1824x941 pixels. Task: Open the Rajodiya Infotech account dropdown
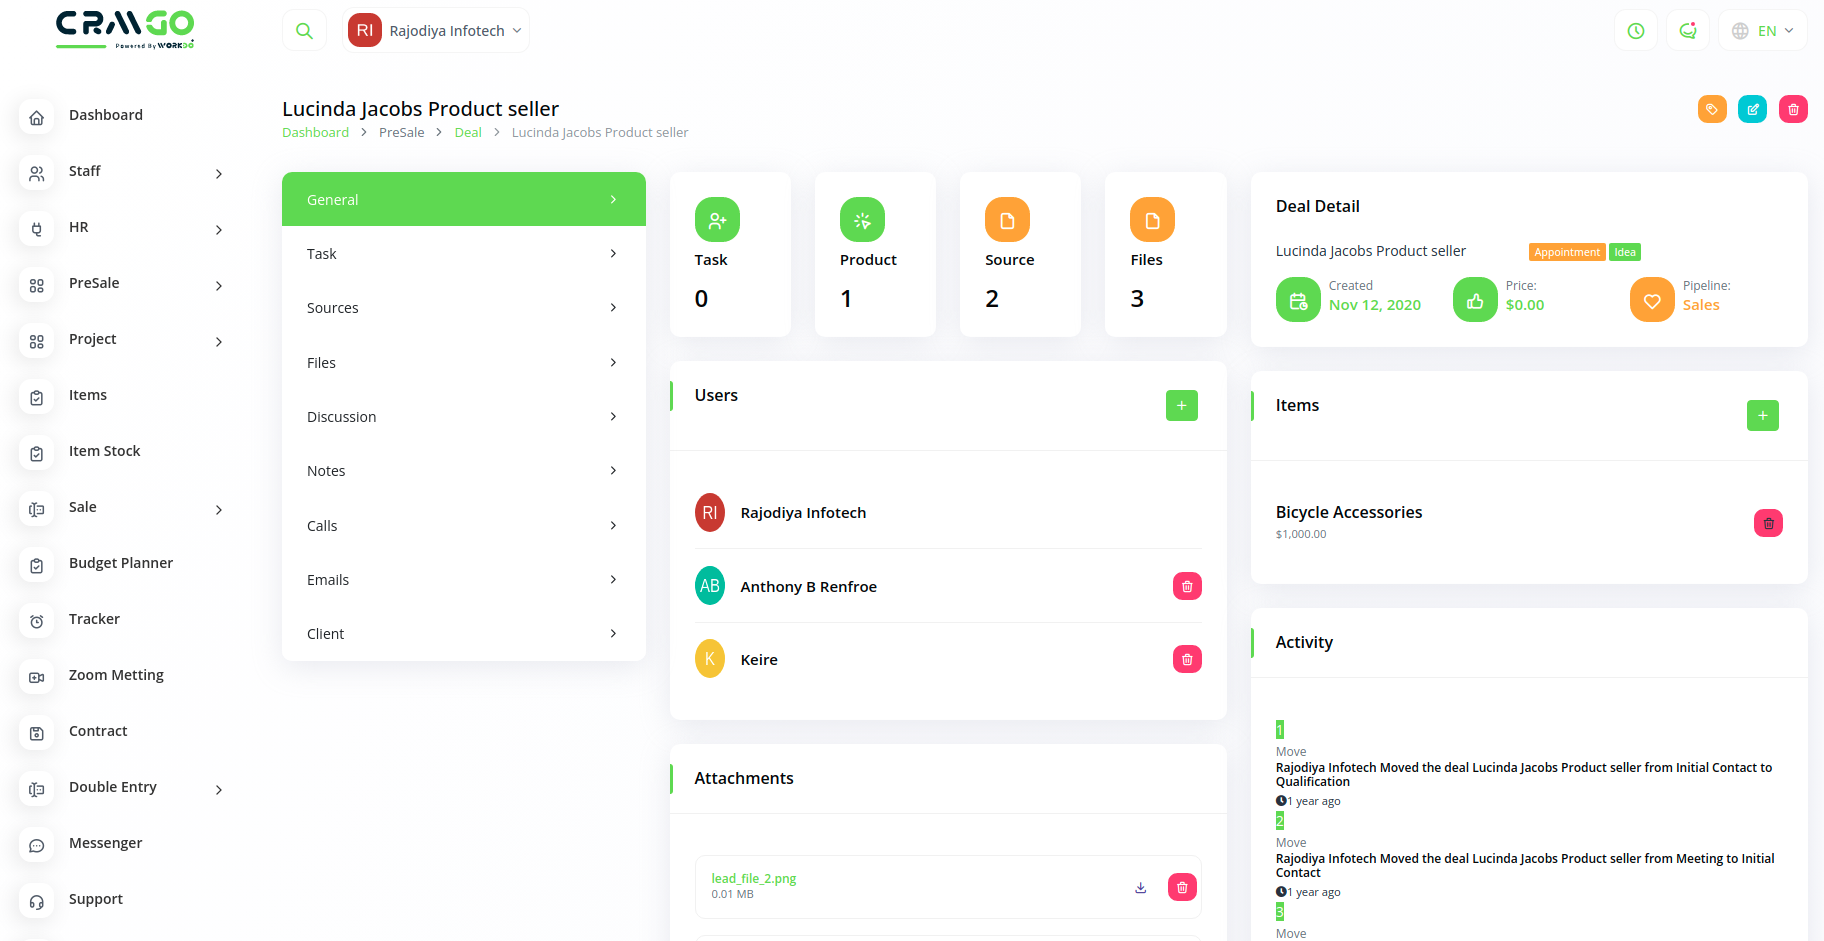(436, 31)
